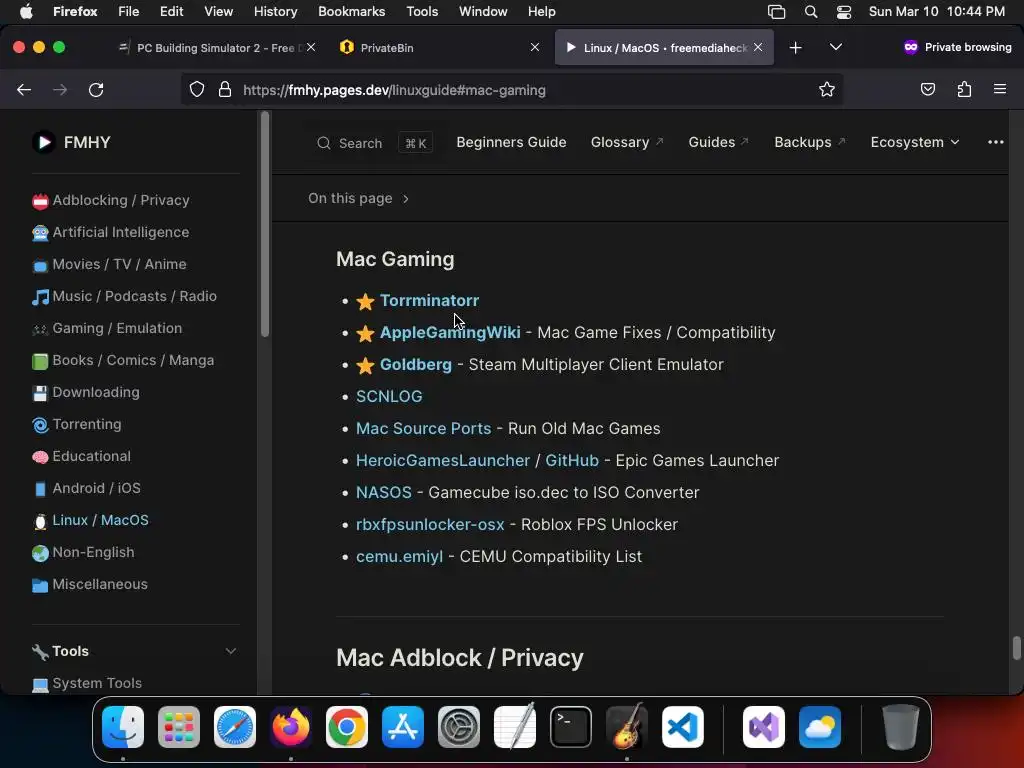
Task: Click the FMHY logo
Action: pos(72,142)
